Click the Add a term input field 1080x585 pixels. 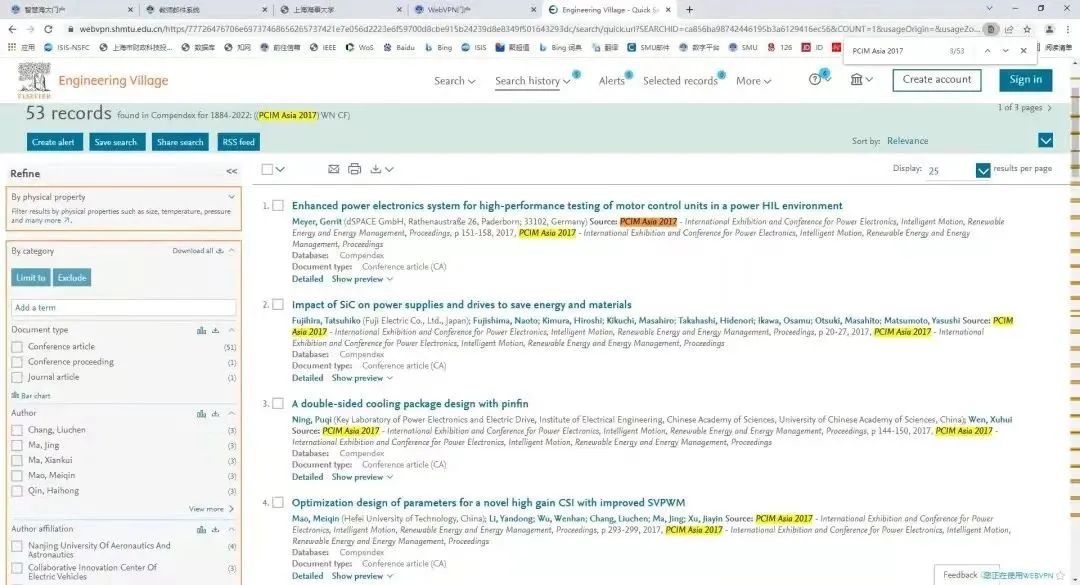point(123,308)
